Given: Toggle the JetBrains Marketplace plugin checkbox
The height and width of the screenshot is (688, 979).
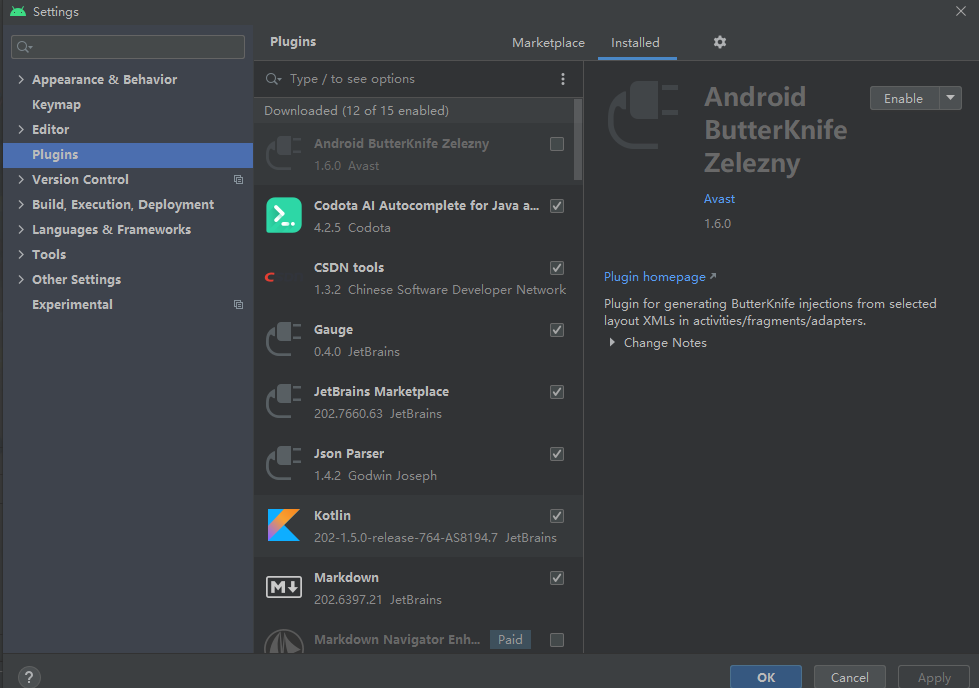Looking at the screenshot, I should (557, 391).
